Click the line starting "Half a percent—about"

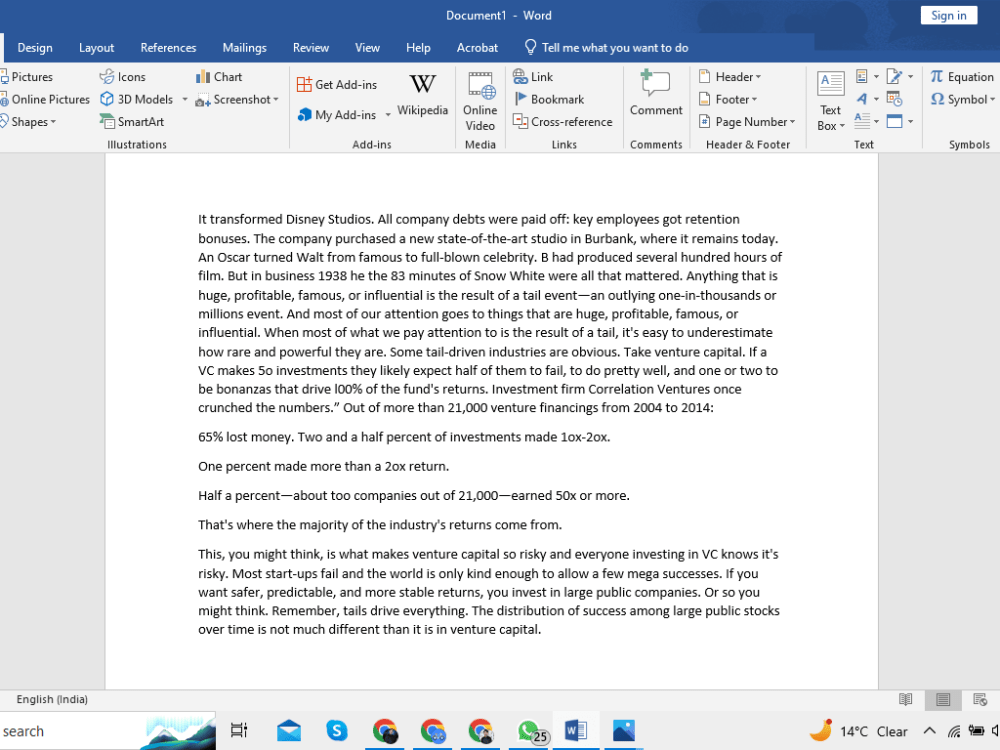tap(414, 496)
